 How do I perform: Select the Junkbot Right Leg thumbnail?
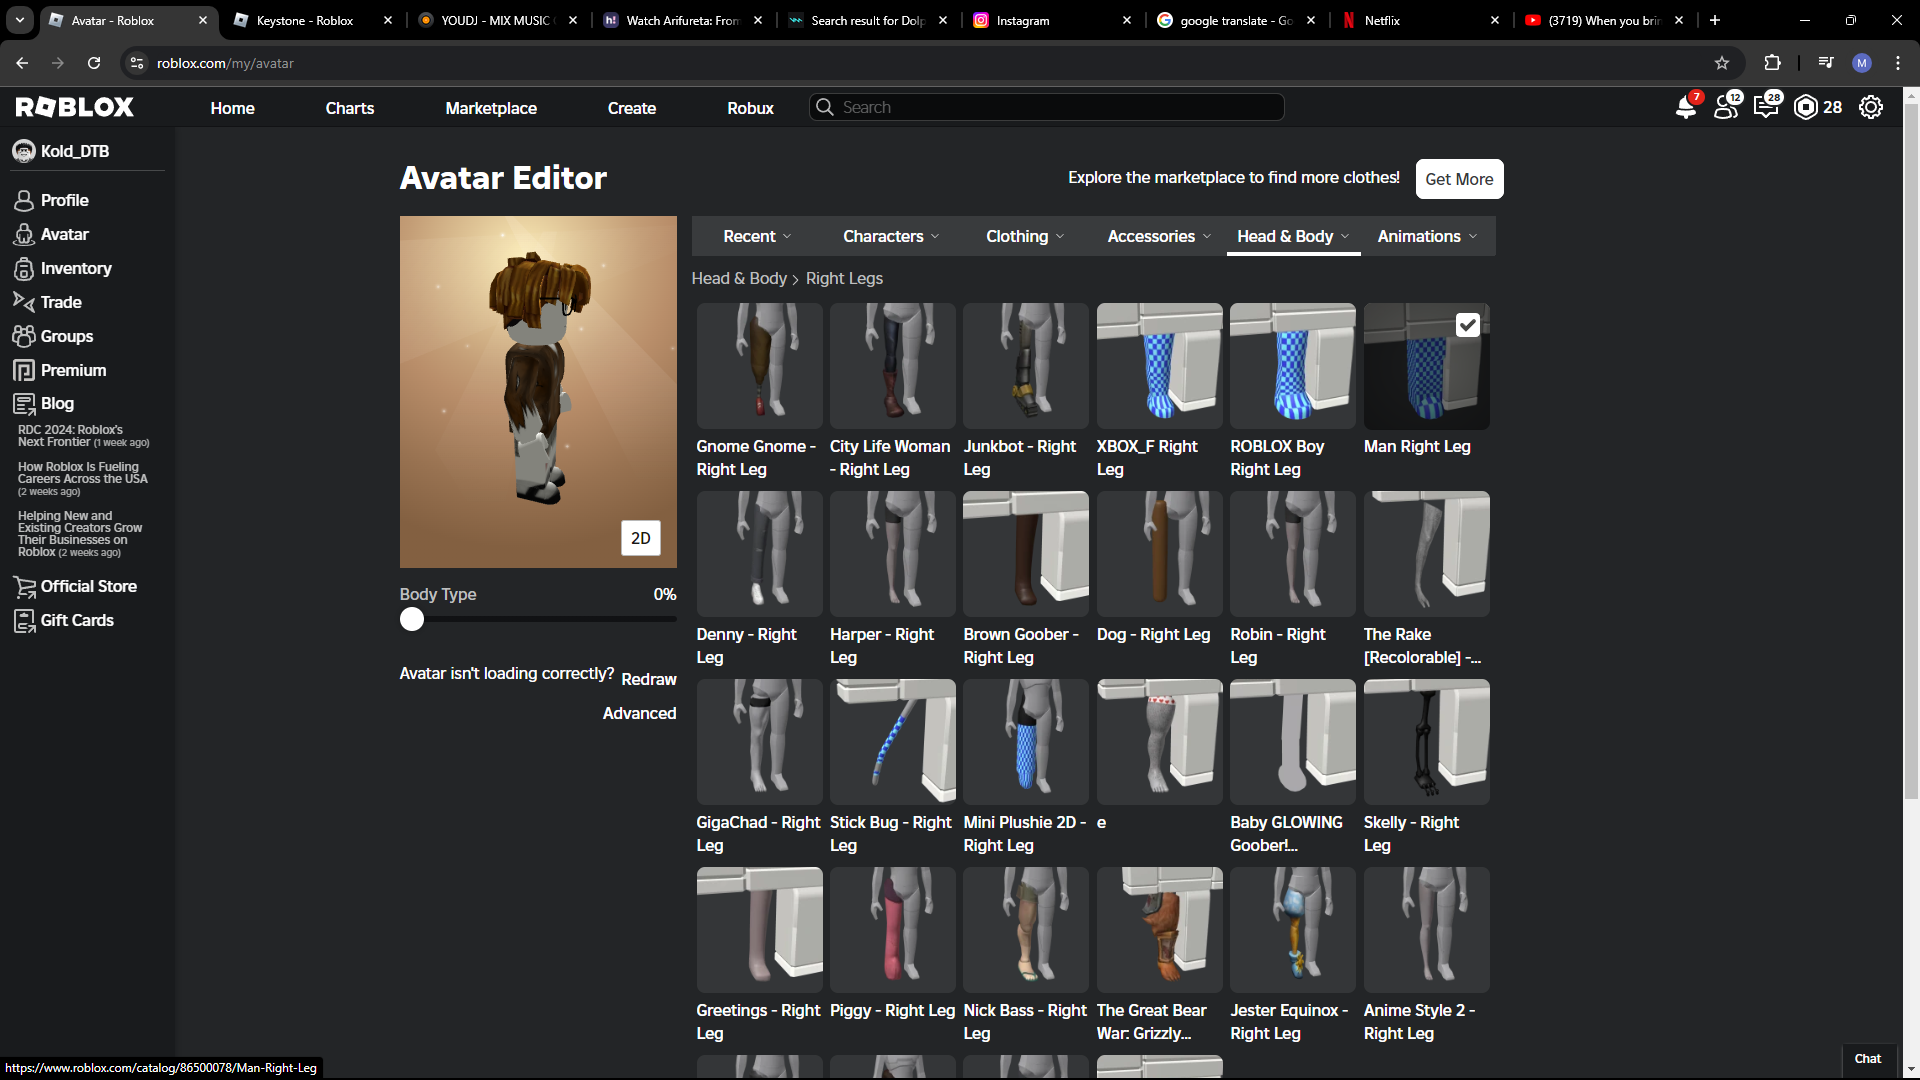[1026, 366]
